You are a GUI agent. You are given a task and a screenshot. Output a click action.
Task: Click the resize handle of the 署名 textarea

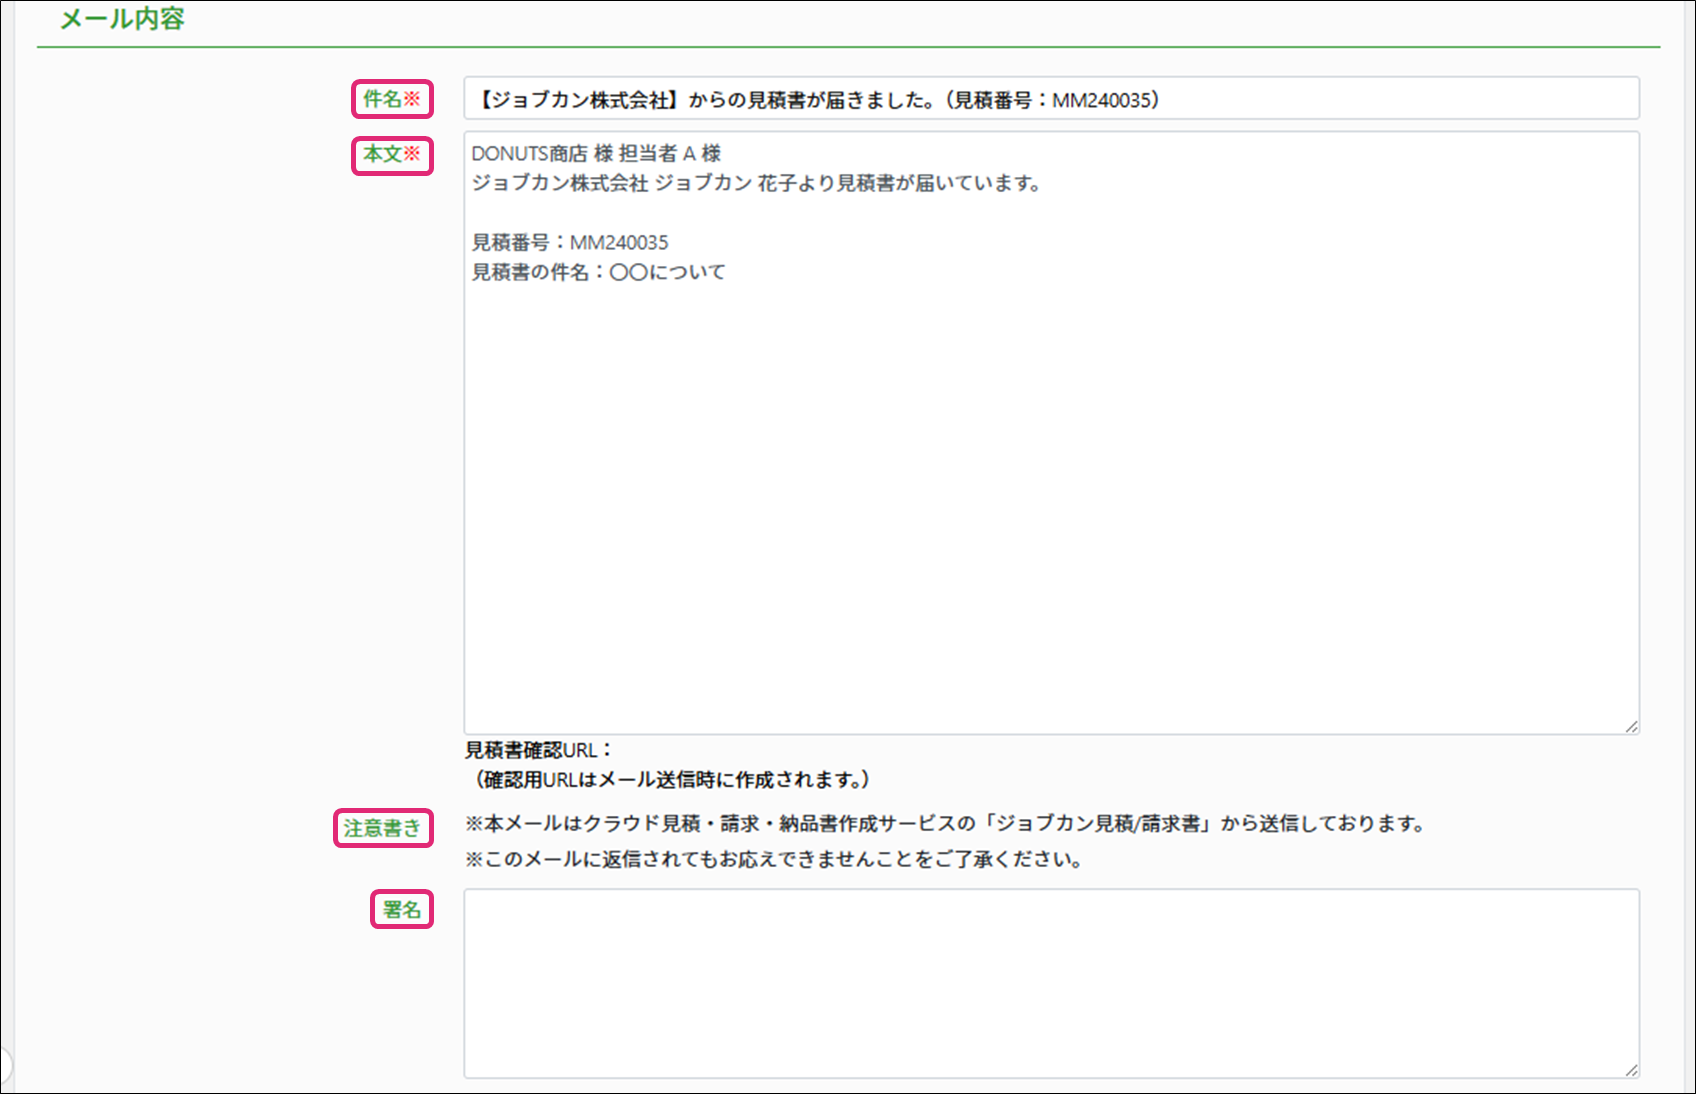coord(1631,1069)
